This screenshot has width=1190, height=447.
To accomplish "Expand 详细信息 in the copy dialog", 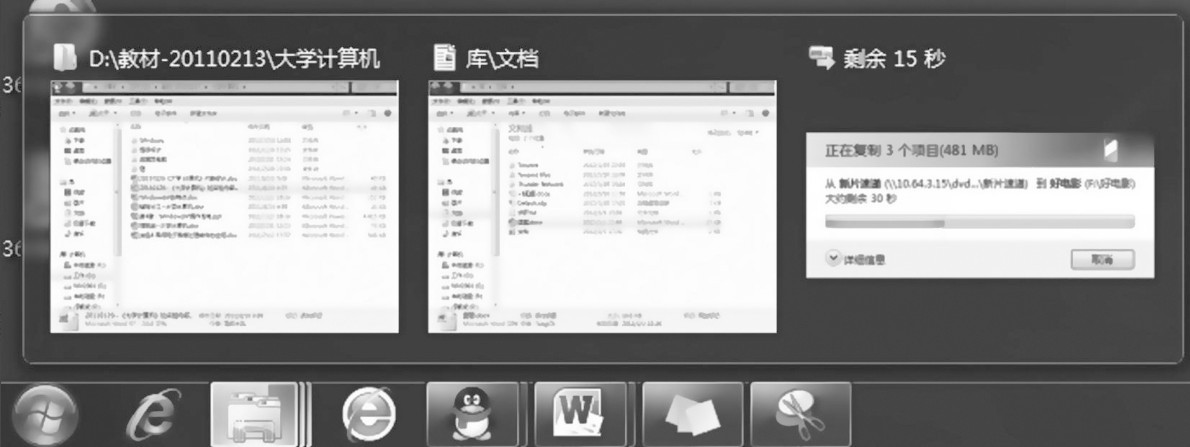I will coord(856,260).
